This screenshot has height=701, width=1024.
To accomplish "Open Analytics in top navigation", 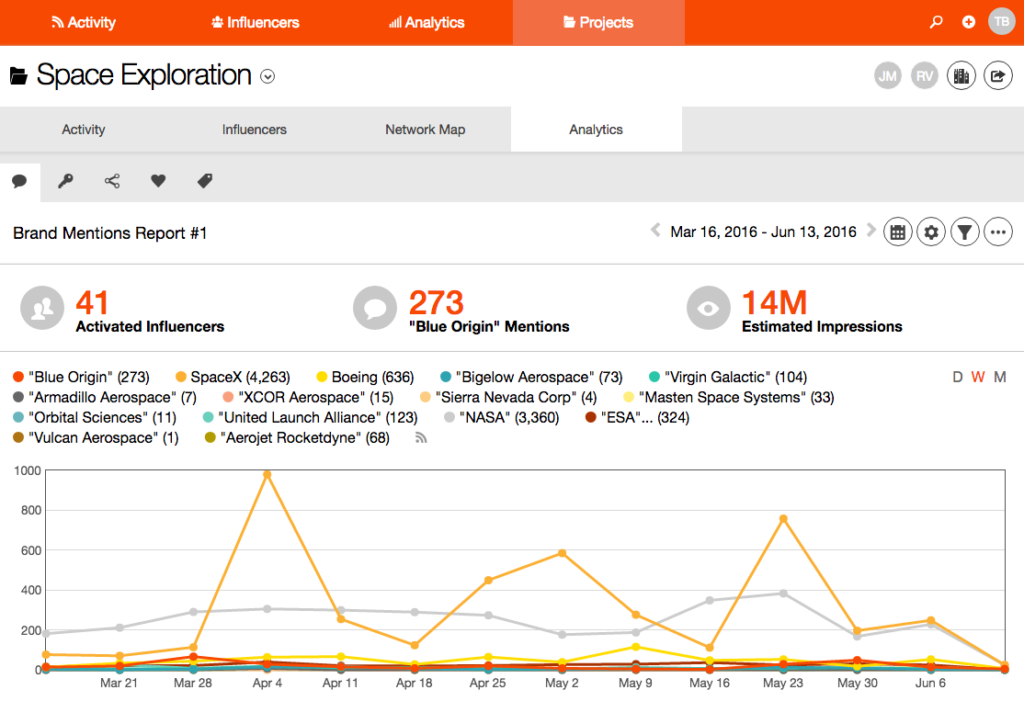I will point(426,22).
